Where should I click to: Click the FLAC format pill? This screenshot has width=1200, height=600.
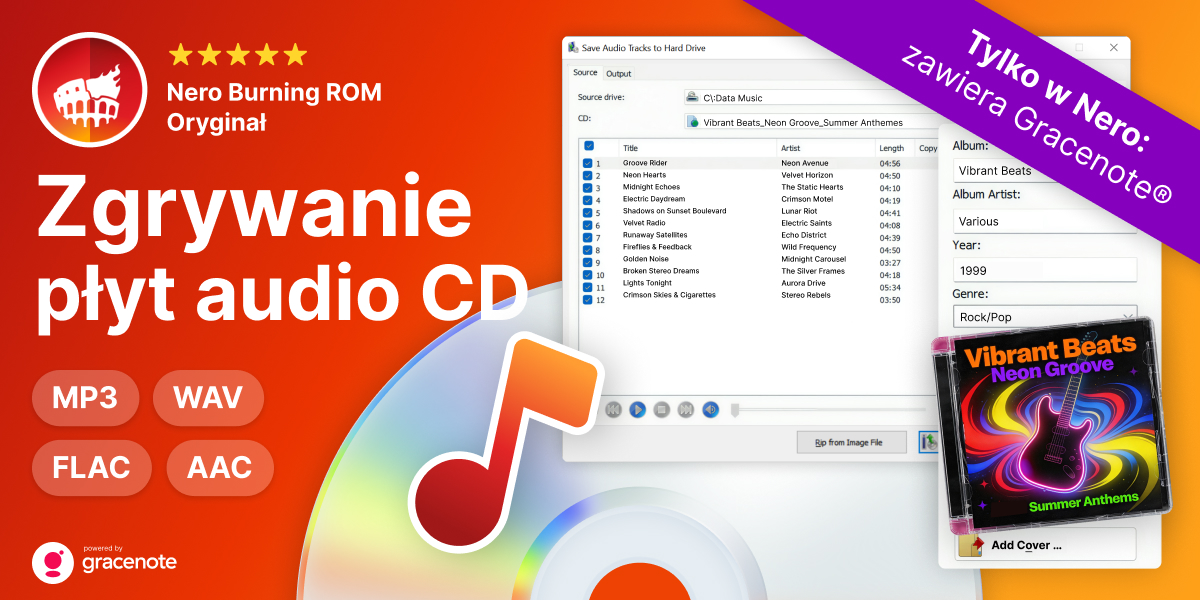(92, 468)
